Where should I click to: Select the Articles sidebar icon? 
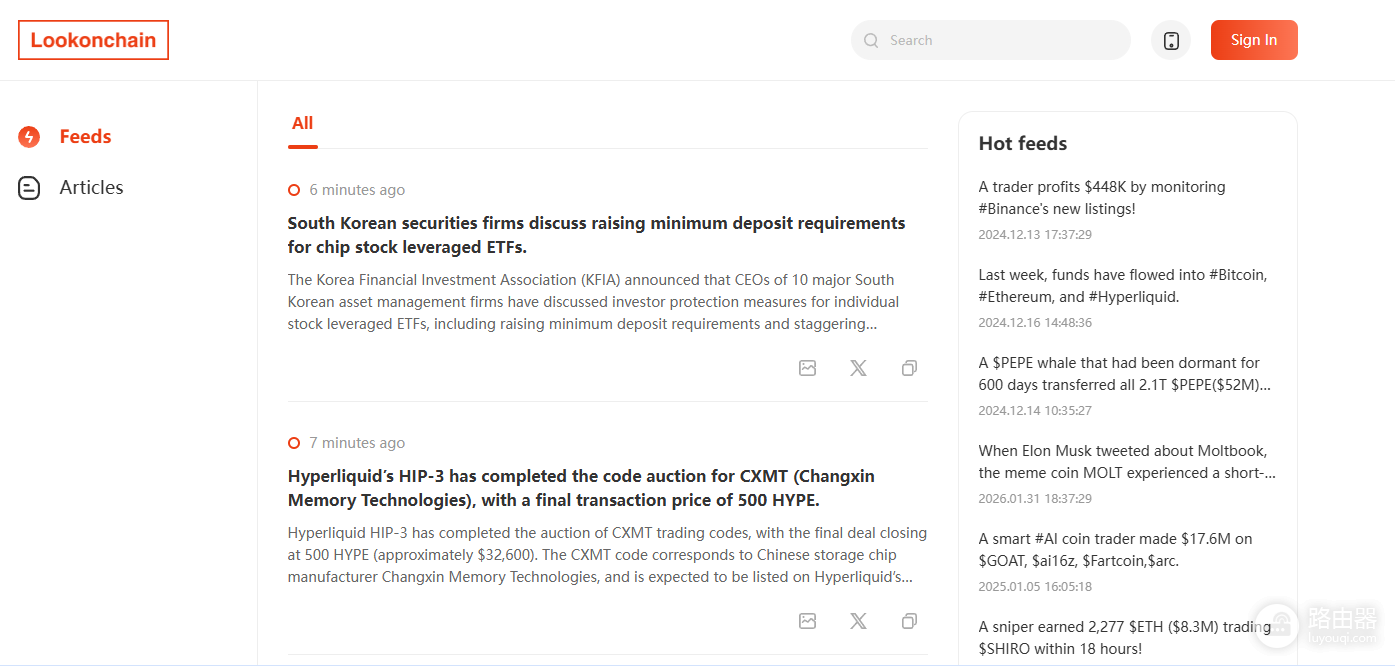pyautogui.click(x=29, y=188)
